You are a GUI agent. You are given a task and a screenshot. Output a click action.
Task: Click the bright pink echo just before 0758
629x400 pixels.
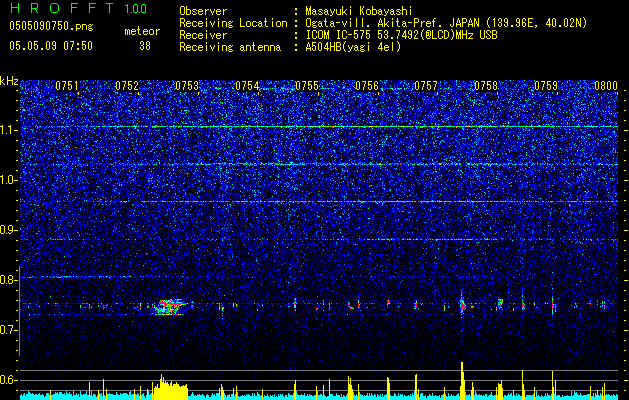(463, 306)
